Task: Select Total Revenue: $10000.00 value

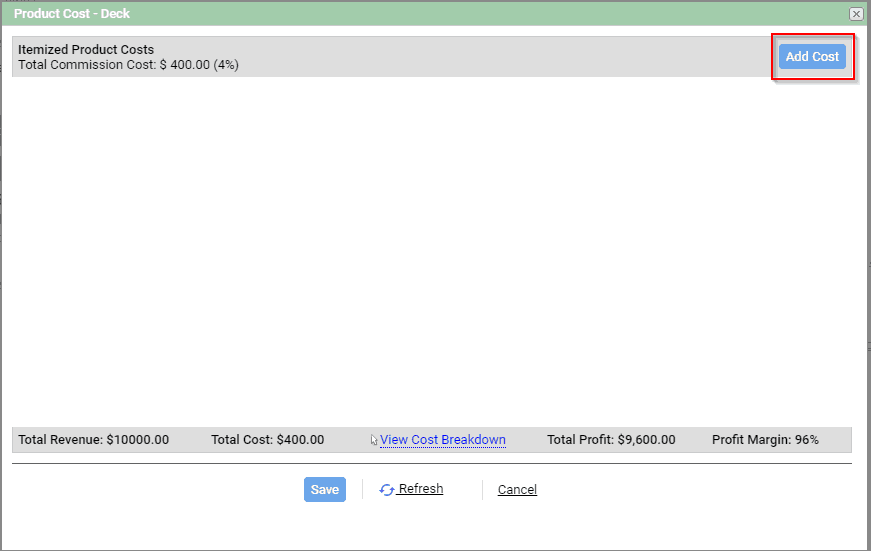Action: 93,440
